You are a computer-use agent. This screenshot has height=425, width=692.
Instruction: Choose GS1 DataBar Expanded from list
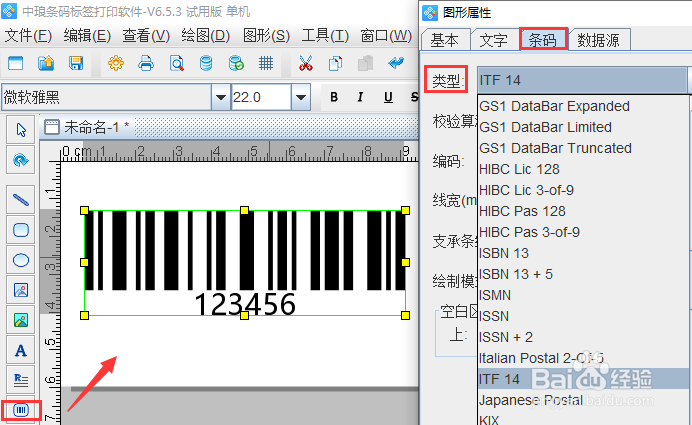583,106
